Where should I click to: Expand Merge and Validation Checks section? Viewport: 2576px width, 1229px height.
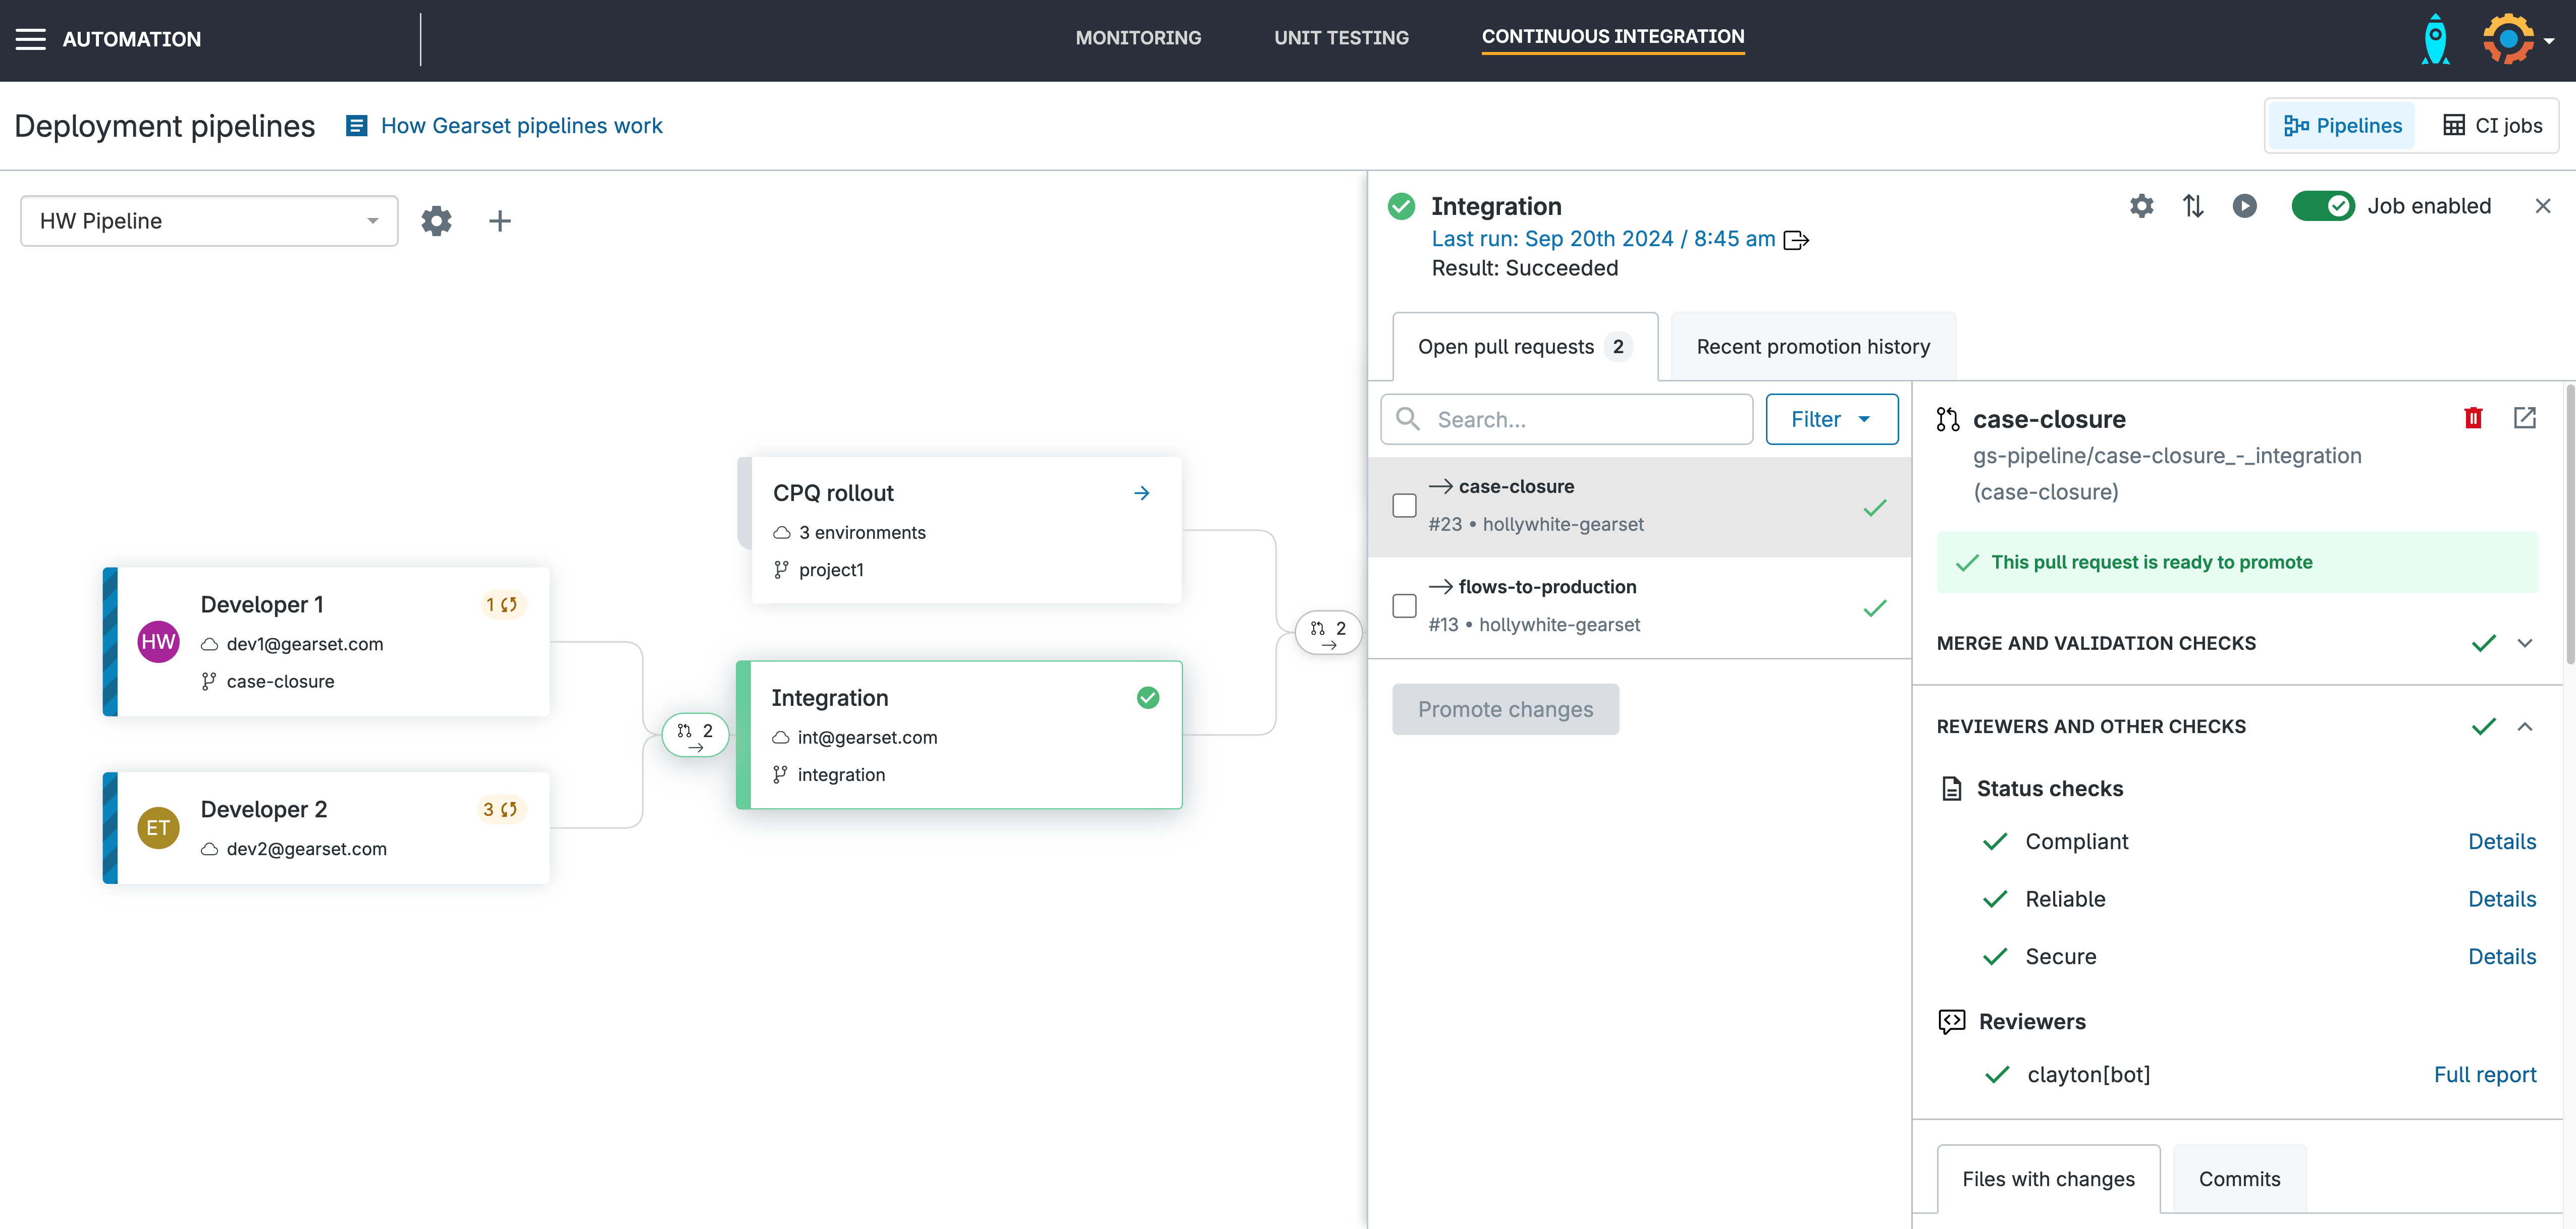tap(2524, 643)
